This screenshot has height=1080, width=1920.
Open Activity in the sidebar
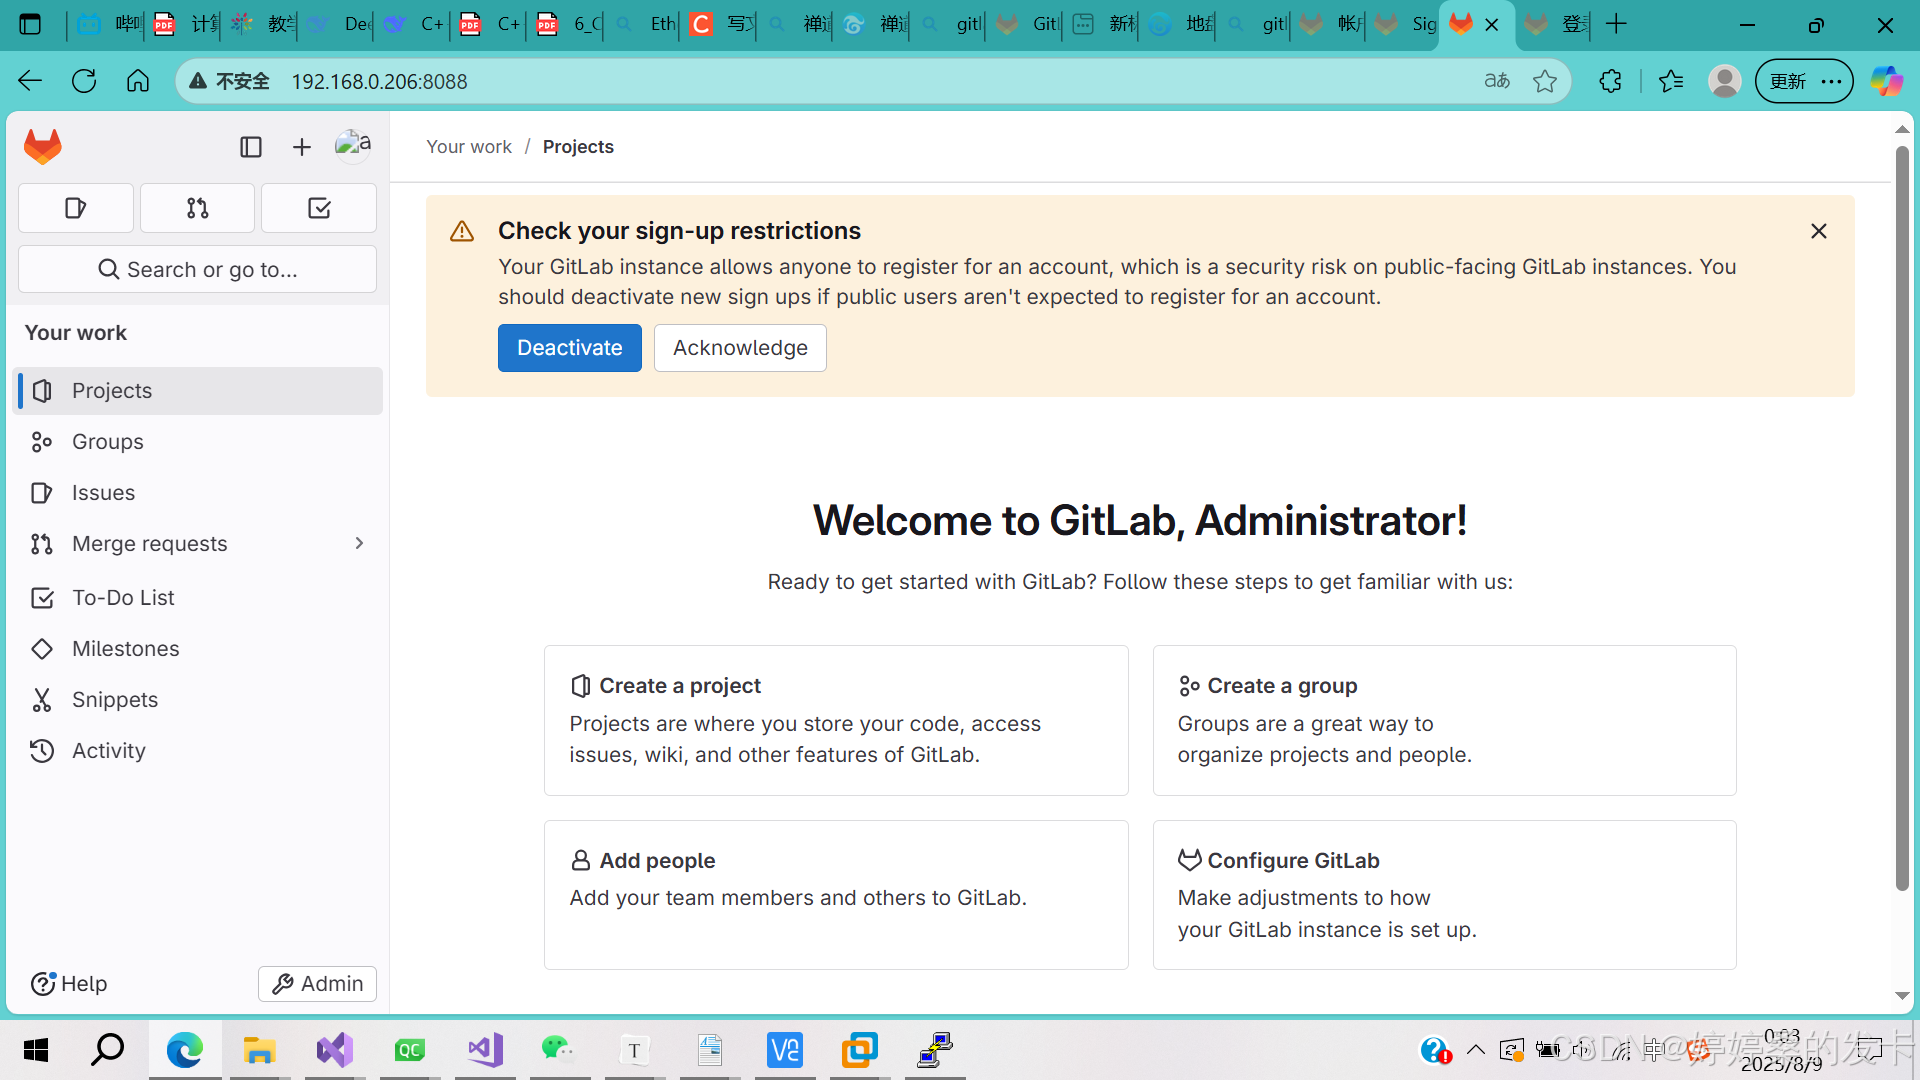(198, 750)
